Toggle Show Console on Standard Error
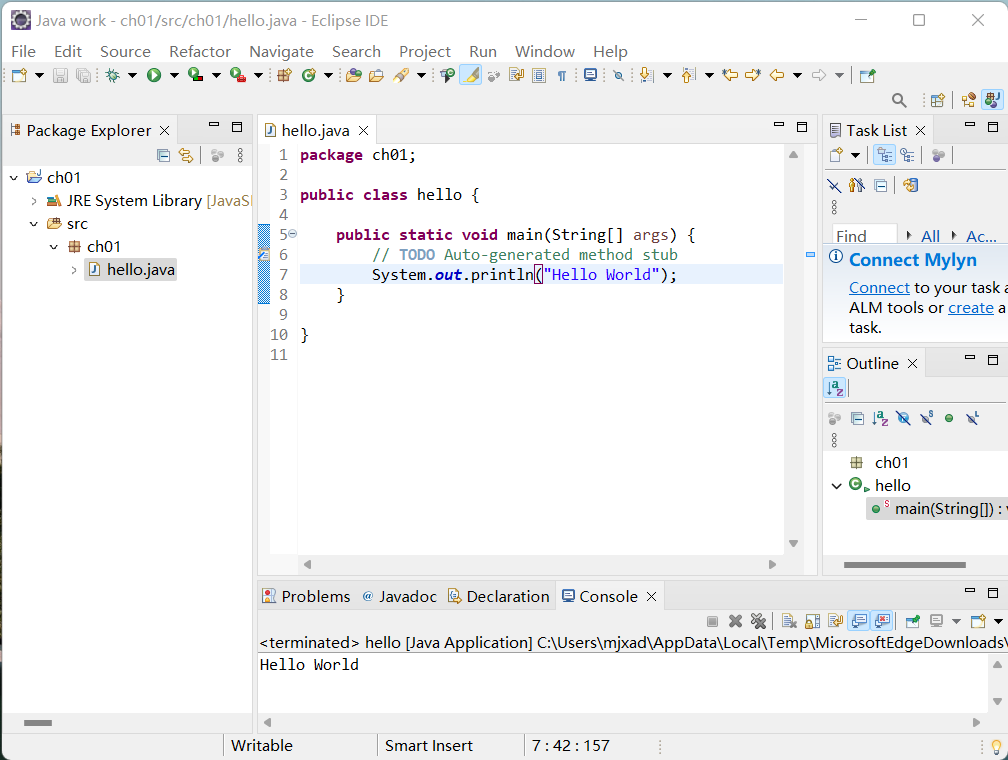The height and width of the screenshot is (760, 1008). tap(882, 621)
